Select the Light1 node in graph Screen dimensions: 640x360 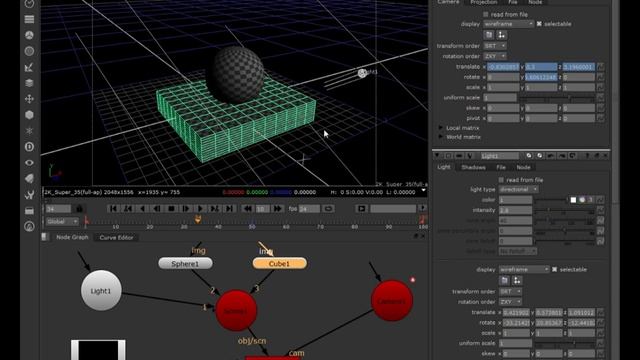click(x=101, y=291)
